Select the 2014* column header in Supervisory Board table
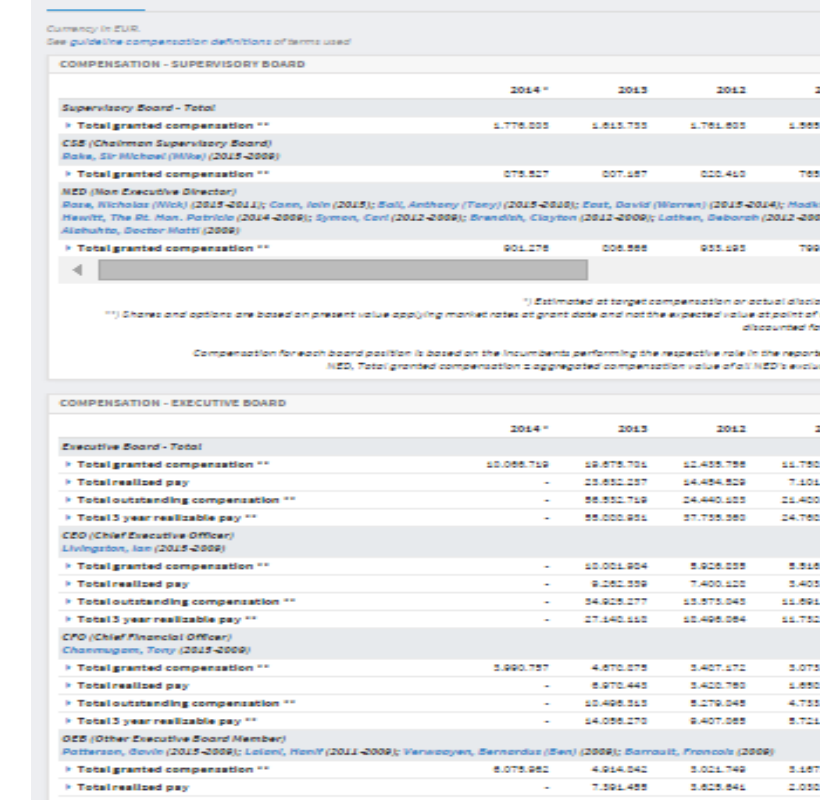 click(529, 90)
